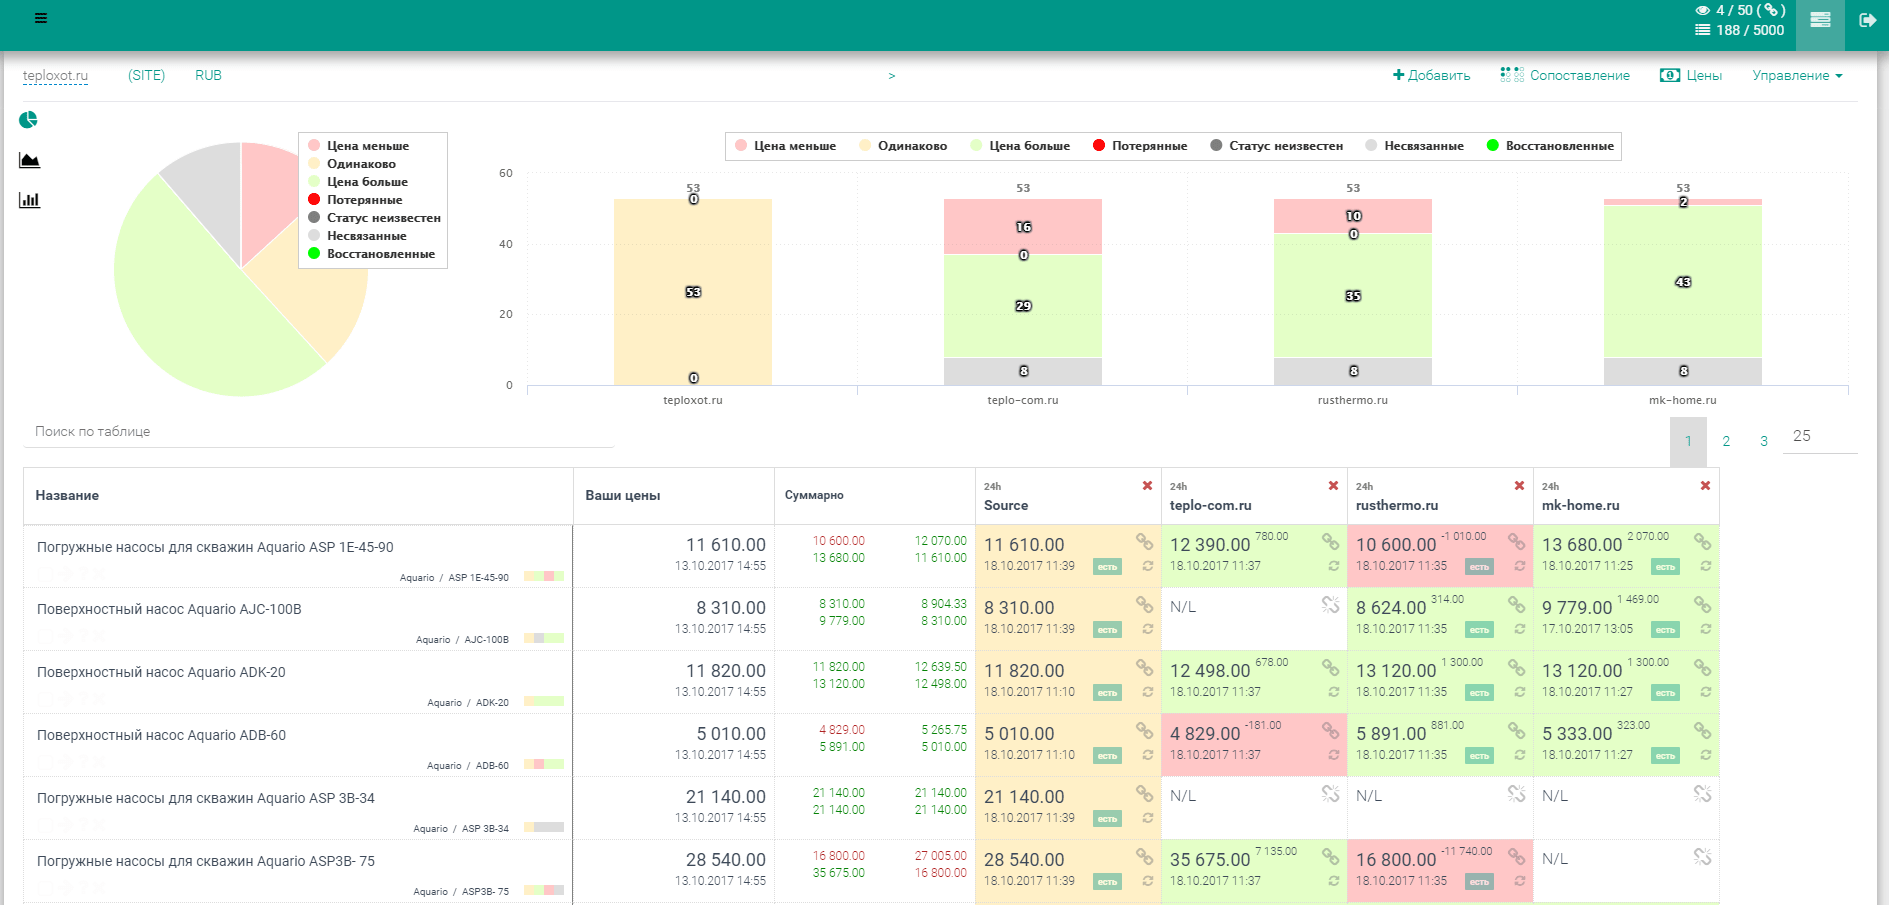Switch to bar chart view icon
Viewport: 1889px width, 905px height.
pos(29,200)
